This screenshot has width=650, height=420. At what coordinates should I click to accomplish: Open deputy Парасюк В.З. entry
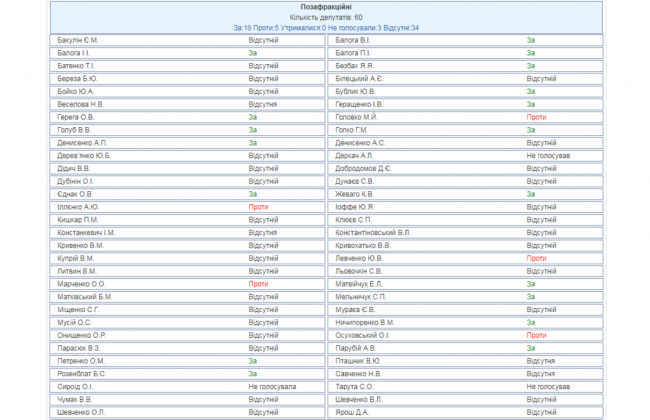coord(80,347)
